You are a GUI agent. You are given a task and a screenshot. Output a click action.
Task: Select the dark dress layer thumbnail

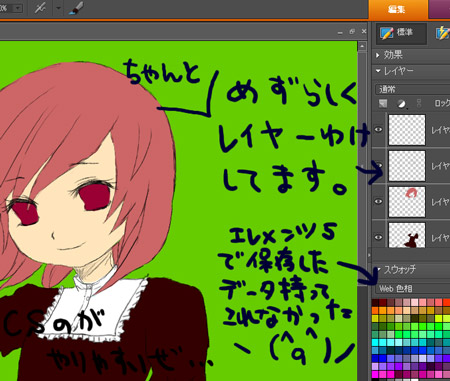(407, 235)
